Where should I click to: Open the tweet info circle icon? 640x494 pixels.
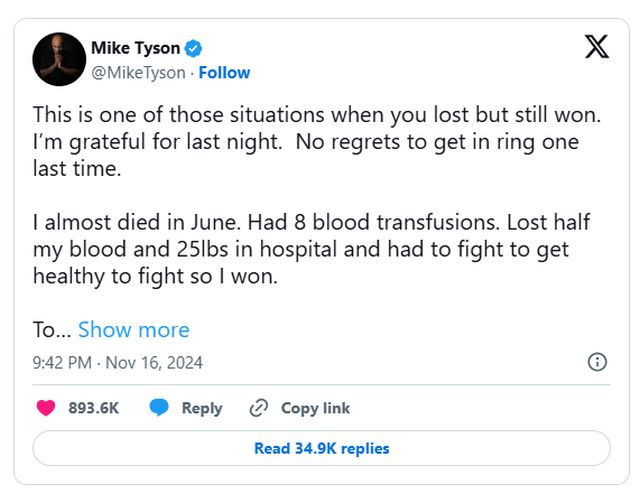(597, 362)
